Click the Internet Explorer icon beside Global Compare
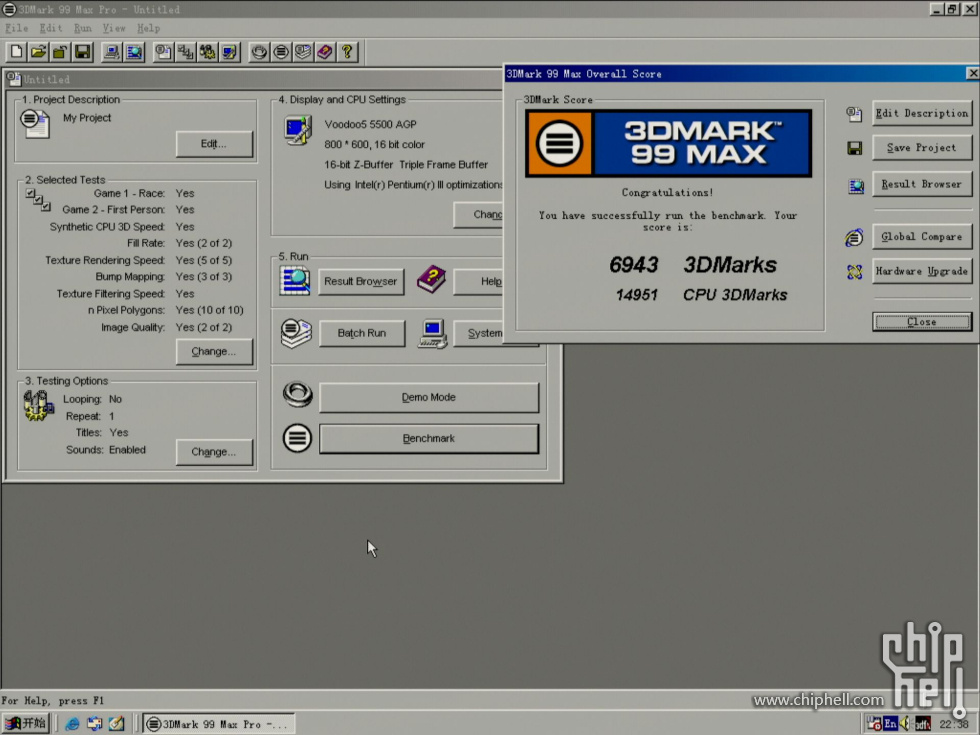The image size is (980, 735). [854, 238]
